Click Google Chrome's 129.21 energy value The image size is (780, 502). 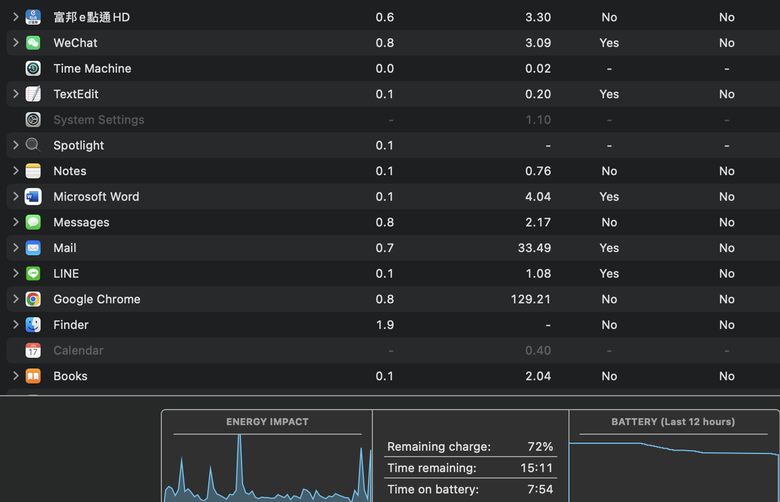tap(530, 299)
